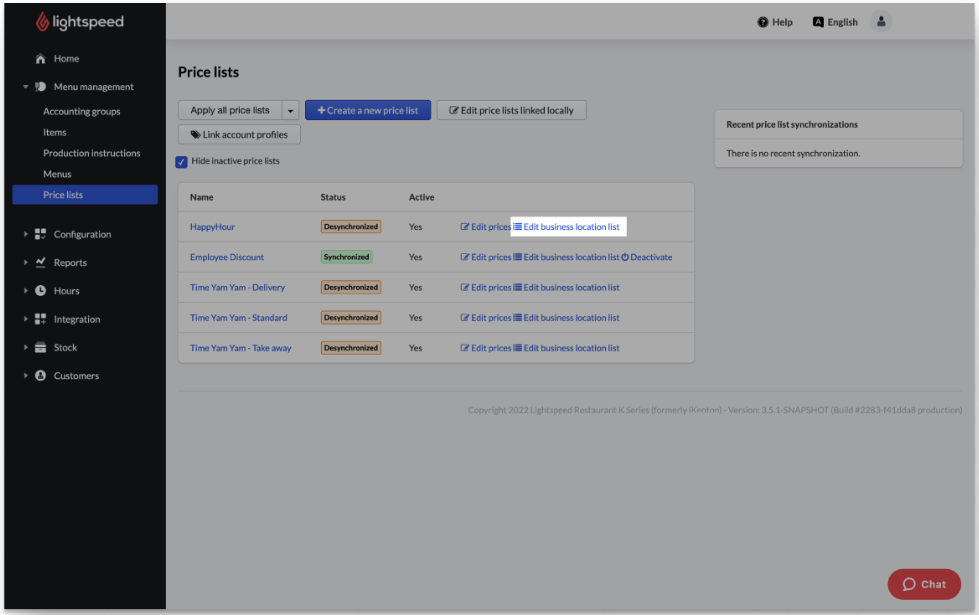This screenshot has height=615, width=979.
Task: Expand the Reports sidebar section
Action: click(26, 263)
